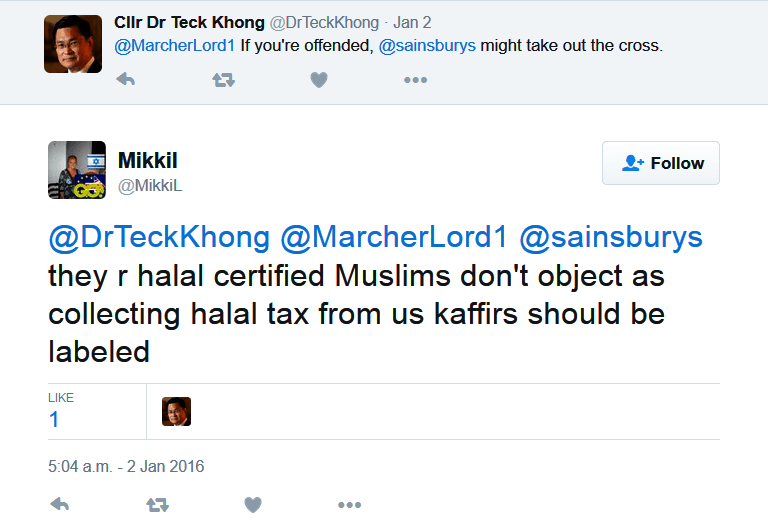Open Mikkil's profile avatar
768x525 pixels.
pyautogui.click(x=77, y=170)
